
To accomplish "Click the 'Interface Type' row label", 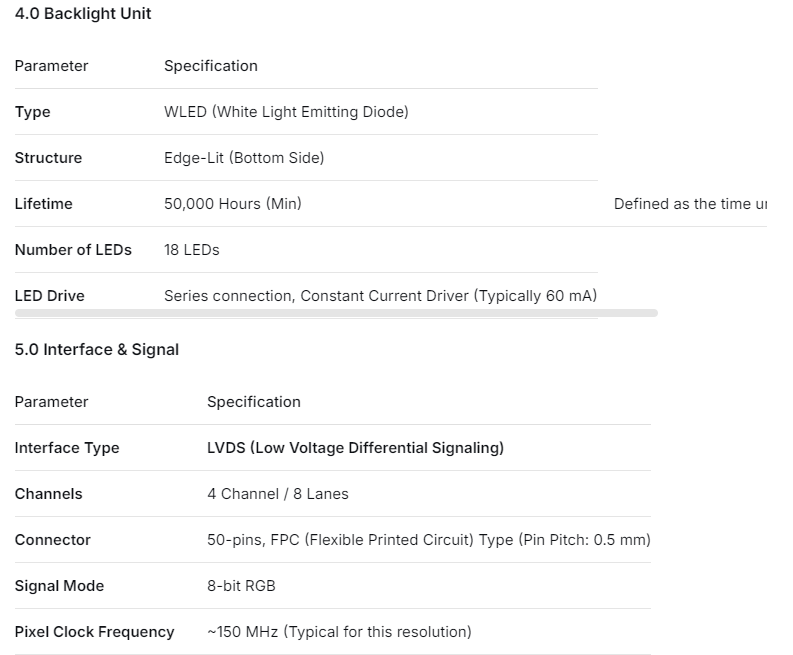I will coord(66,448).
